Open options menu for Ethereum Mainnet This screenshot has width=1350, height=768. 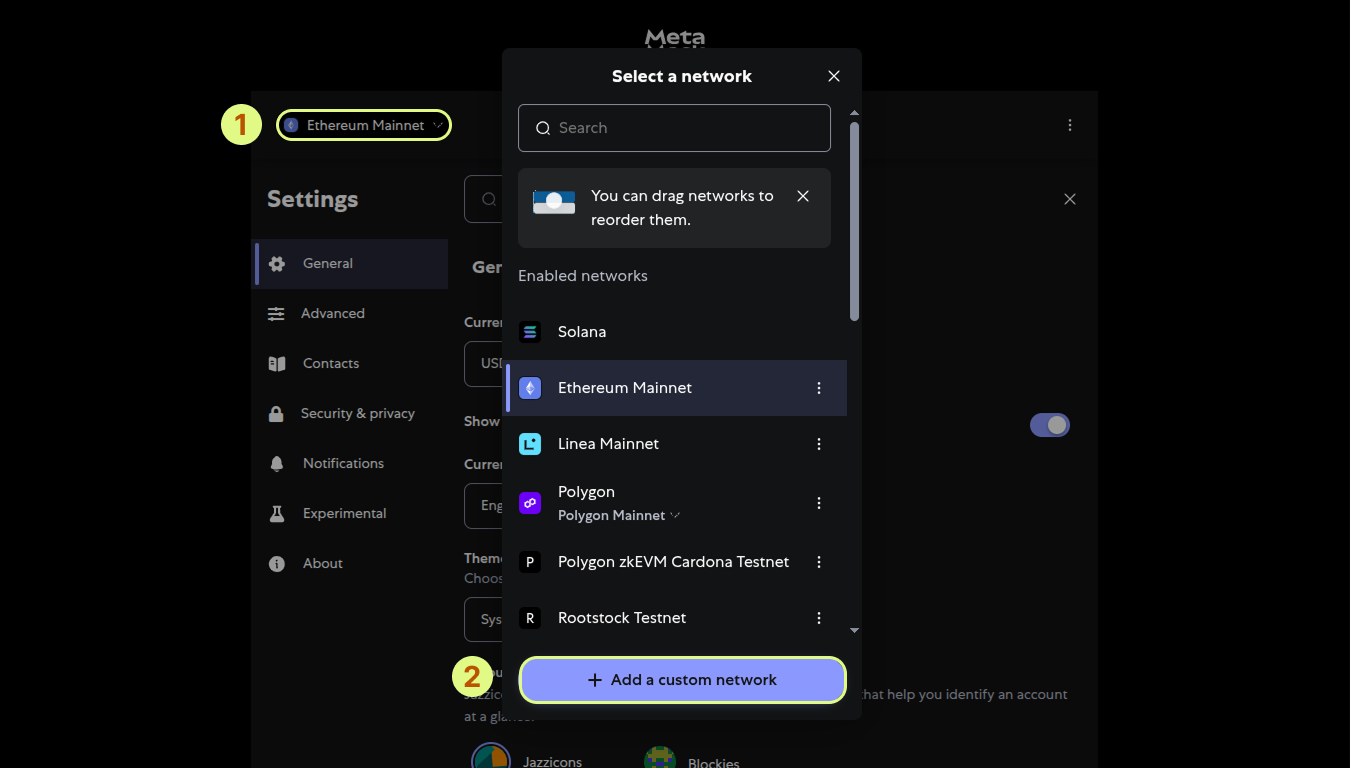pyautogui.click(x=819, y=388)
